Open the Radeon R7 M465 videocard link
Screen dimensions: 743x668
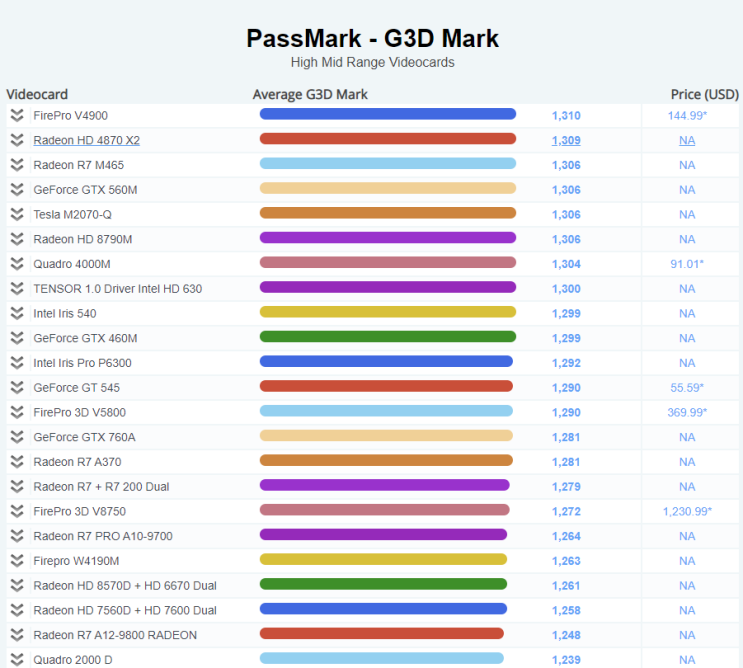[x=78, y=165]
